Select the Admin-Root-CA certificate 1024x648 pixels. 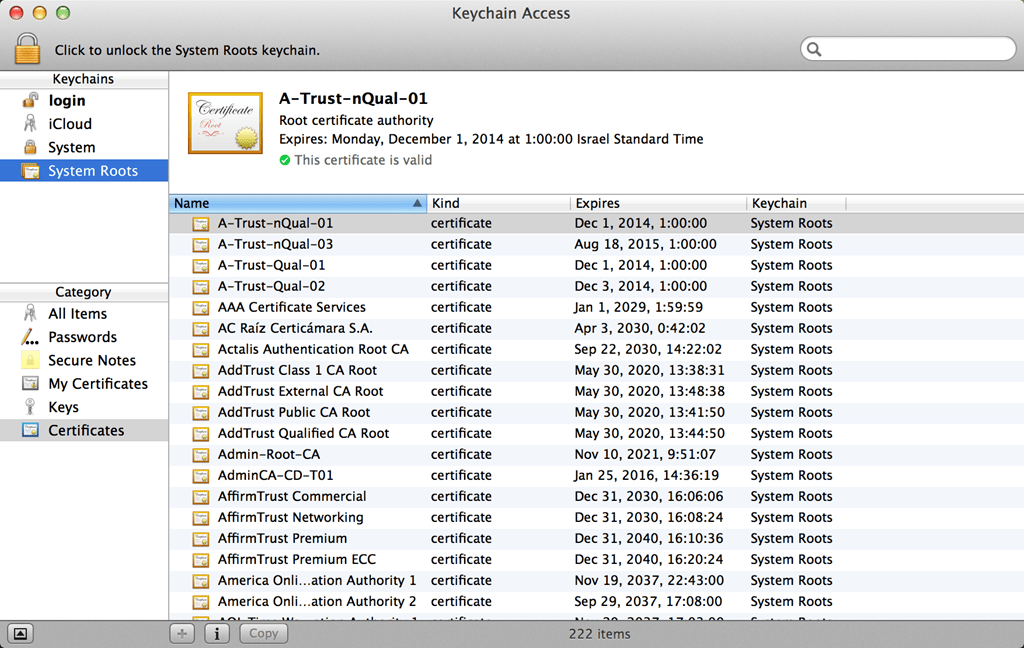click(596, 455)
